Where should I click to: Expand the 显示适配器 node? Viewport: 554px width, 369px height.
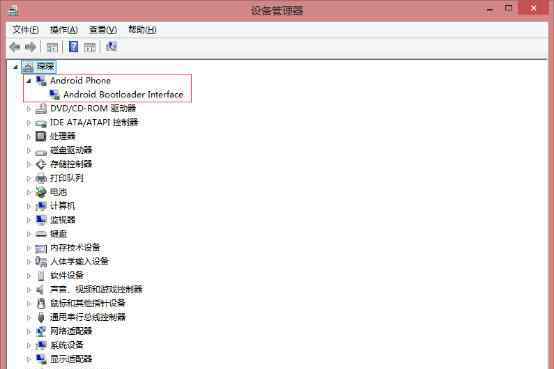pyautogui.click(x=29, y=359)
